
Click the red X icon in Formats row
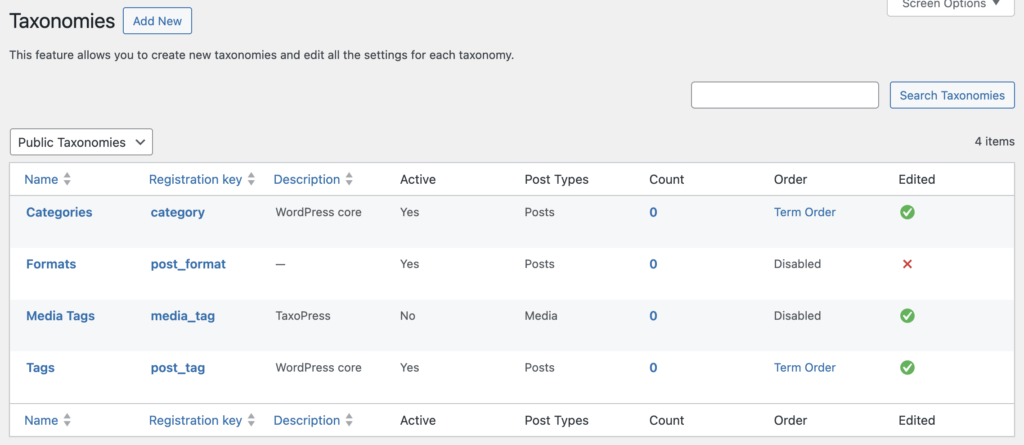coord(906,264)
